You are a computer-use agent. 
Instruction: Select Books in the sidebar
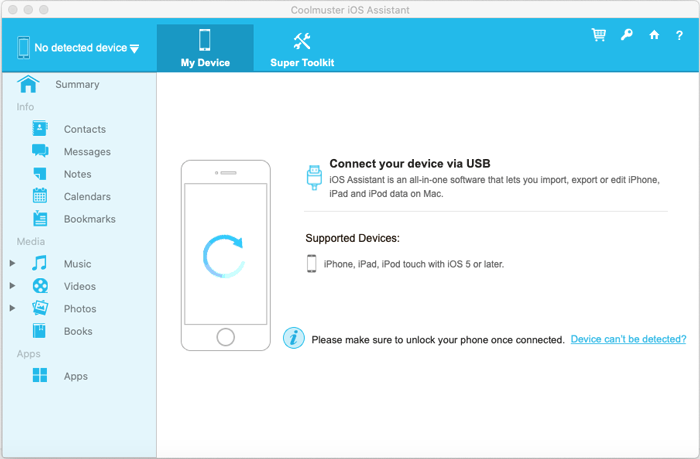(x=78, y=331)
